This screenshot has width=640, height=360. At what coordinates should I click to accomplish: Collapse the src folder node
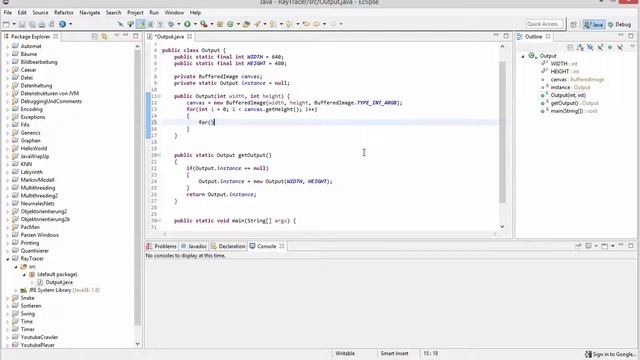click(16, 267)
